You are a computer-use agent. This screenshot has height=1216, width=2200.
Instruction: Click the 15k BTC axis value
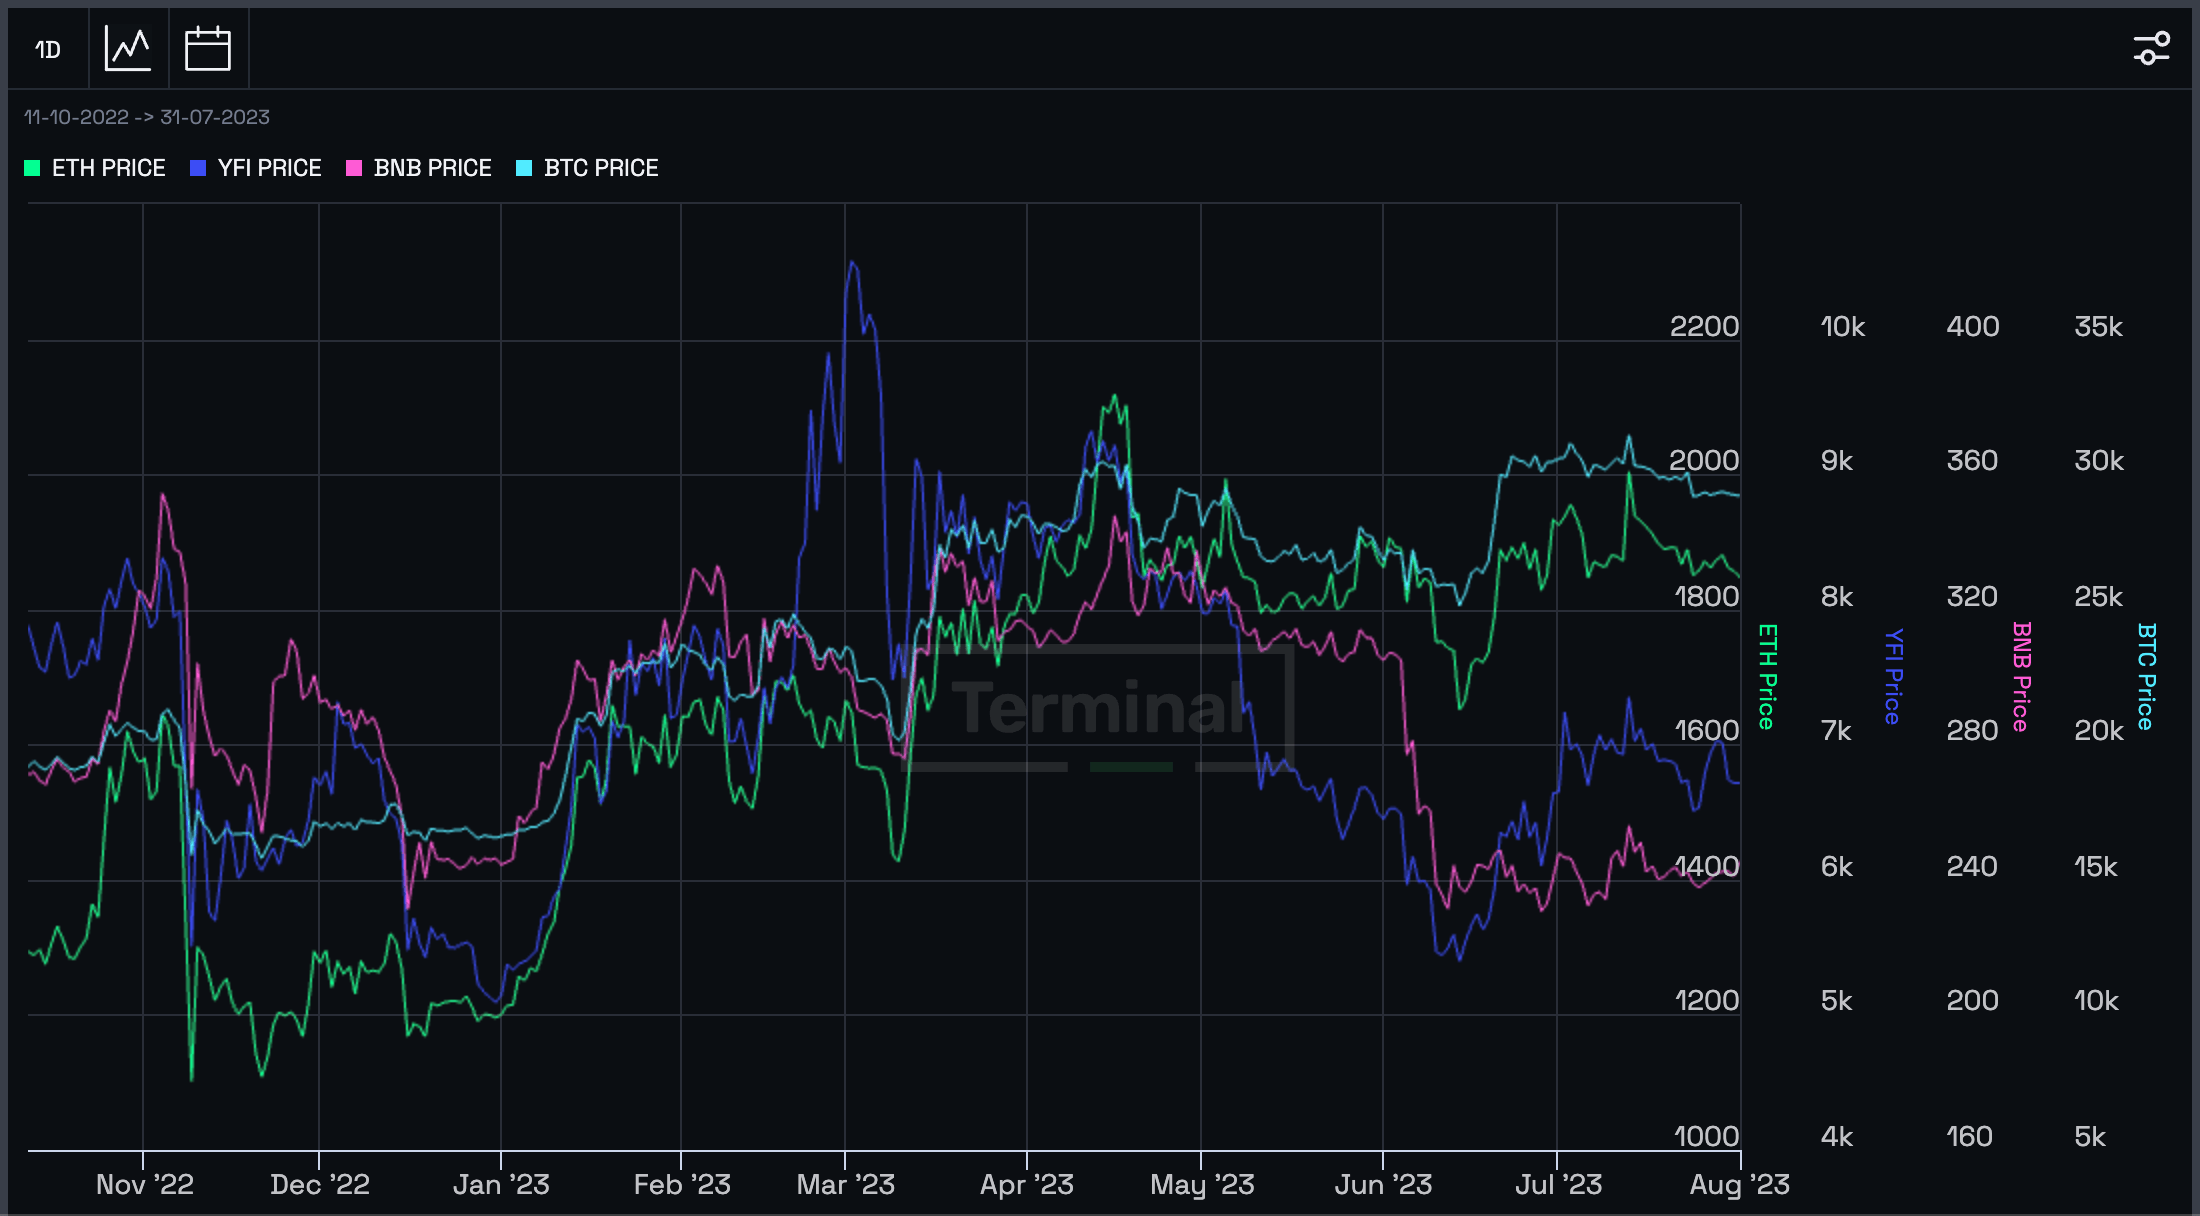click(2096, 867)
